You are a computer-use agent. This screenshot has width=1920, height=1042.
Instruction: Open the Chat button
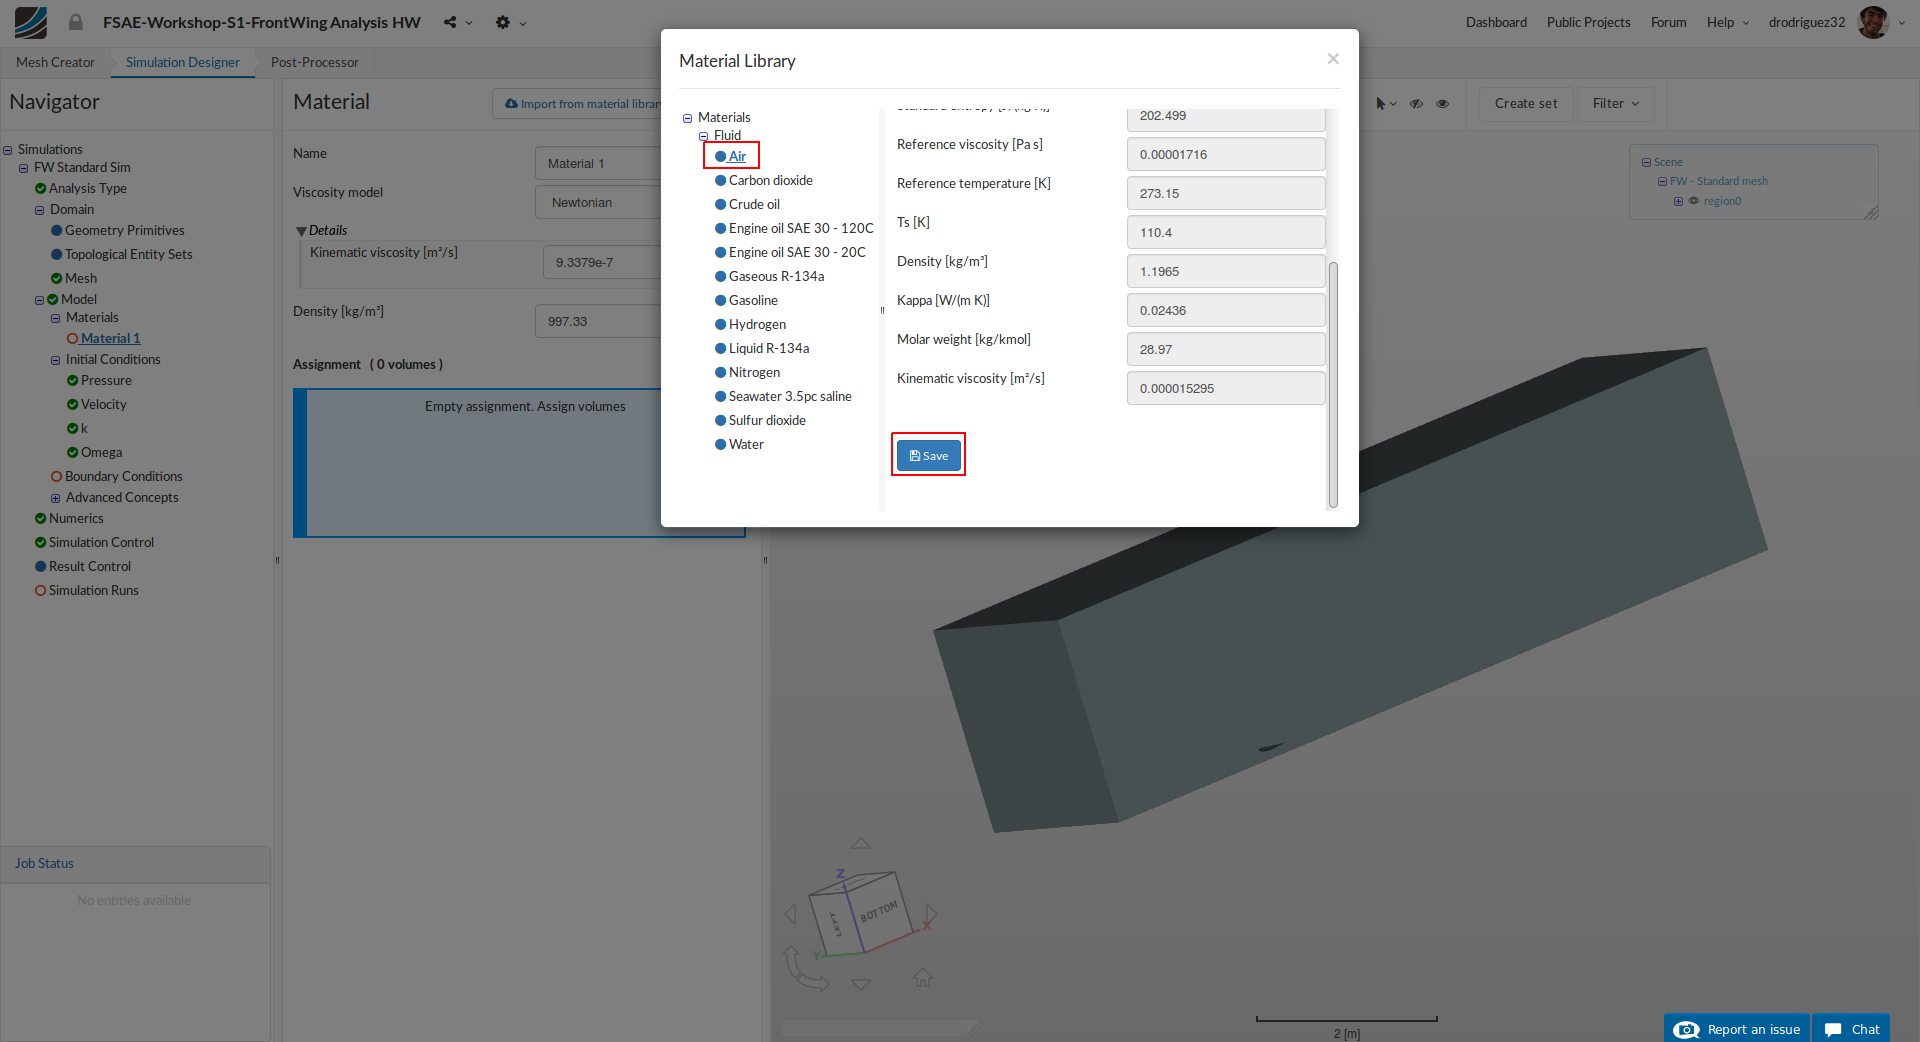[1852, 1029]
